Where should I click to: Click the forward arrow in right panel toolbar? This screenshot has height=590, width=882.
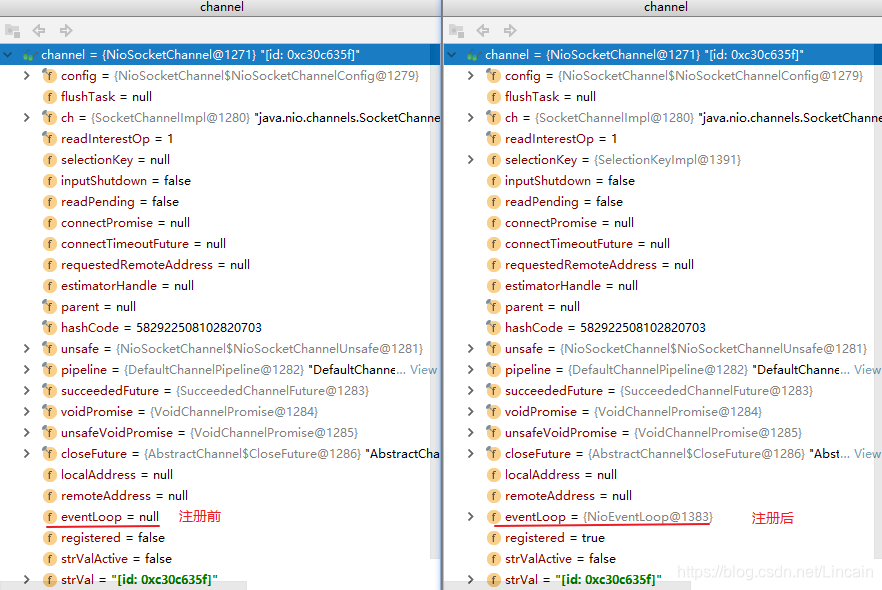pos(510,30)
